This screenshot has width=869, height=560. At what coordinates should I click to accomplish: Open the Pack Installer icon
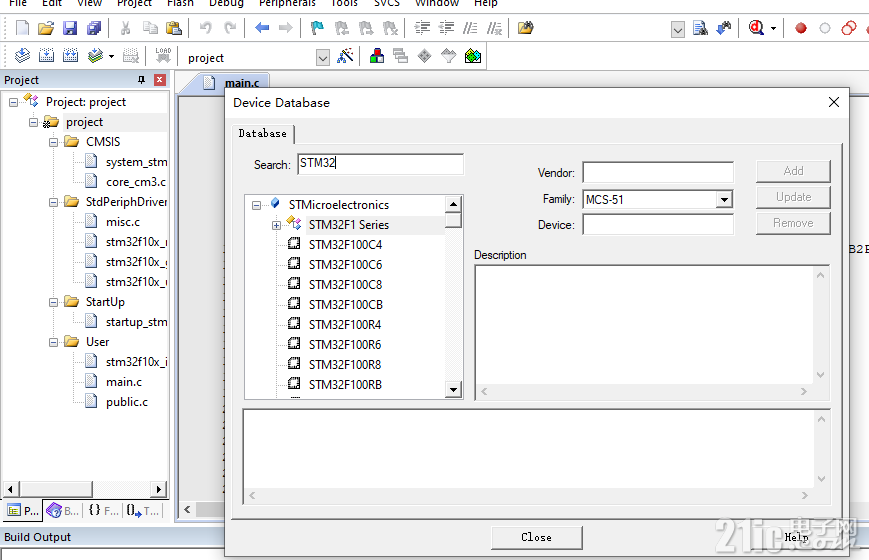click(473, 55)
